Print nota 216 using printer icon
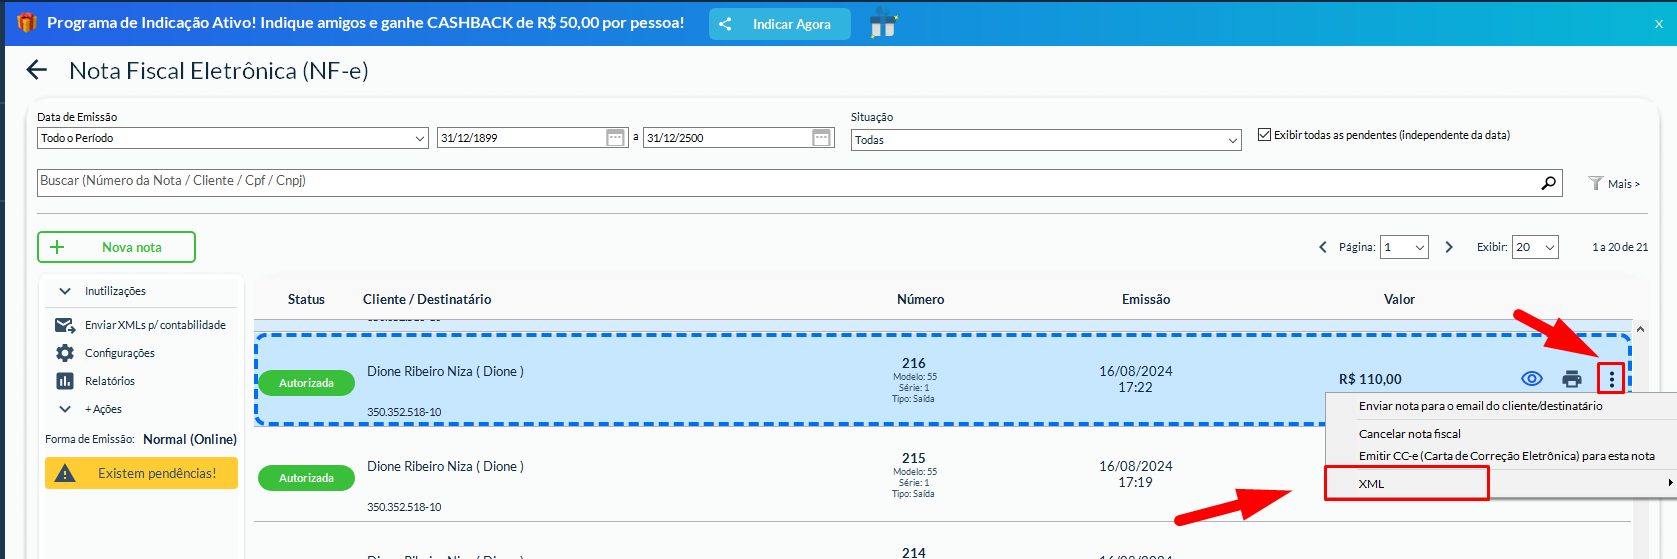Screen dimensions: 1677x559 (1572, 379)
